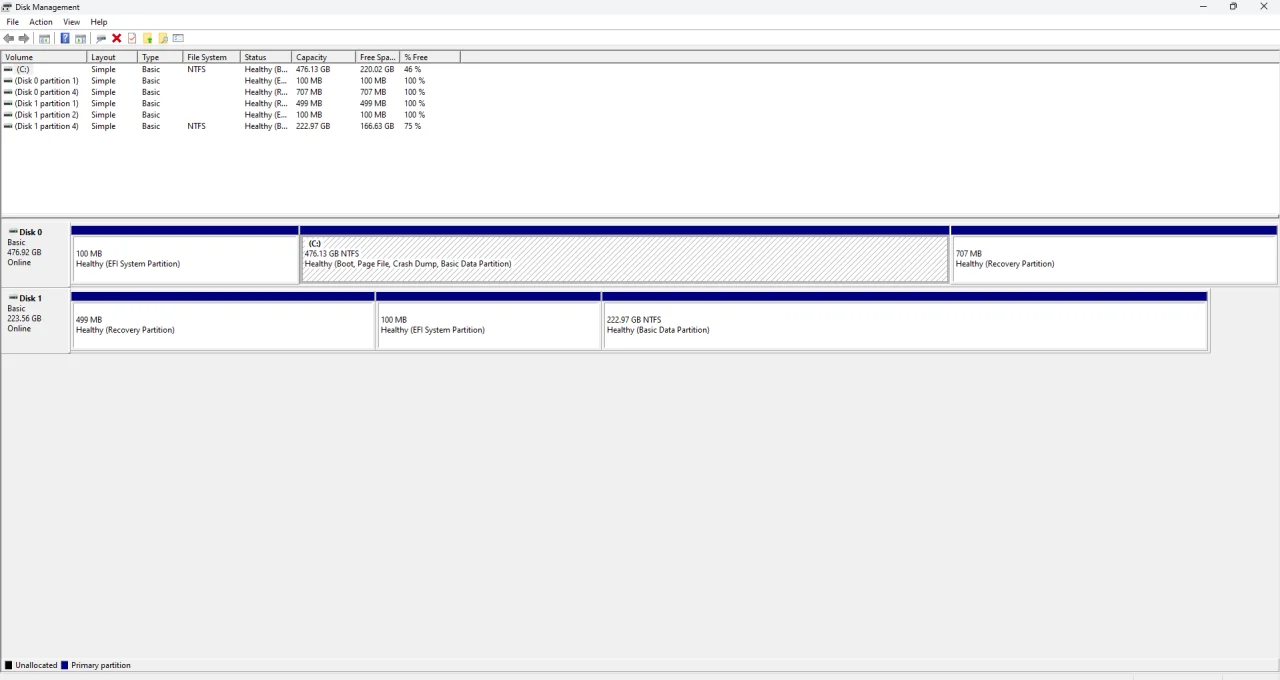This screenshot has width=1280, height=680.
Task: Click the "75 %" free percentage cell
Action: [413, 127]
